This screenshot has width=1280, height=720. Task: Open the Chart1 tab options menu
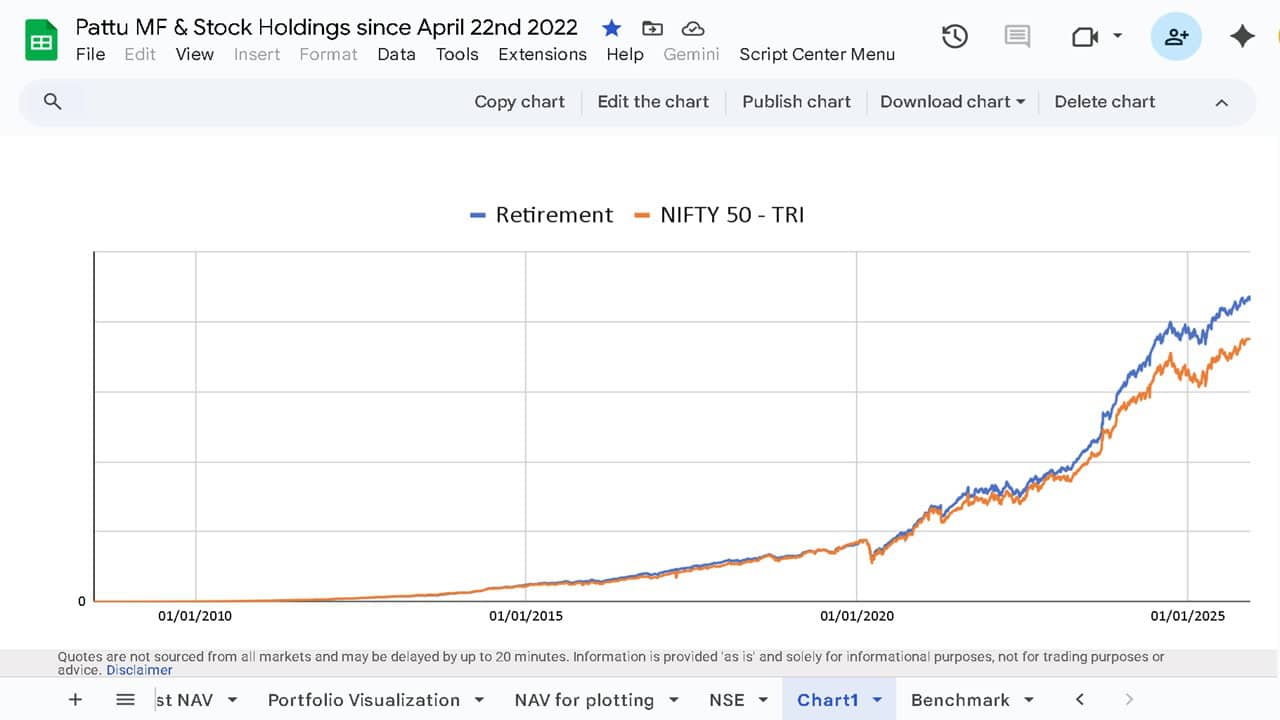(x=876, y=699)
